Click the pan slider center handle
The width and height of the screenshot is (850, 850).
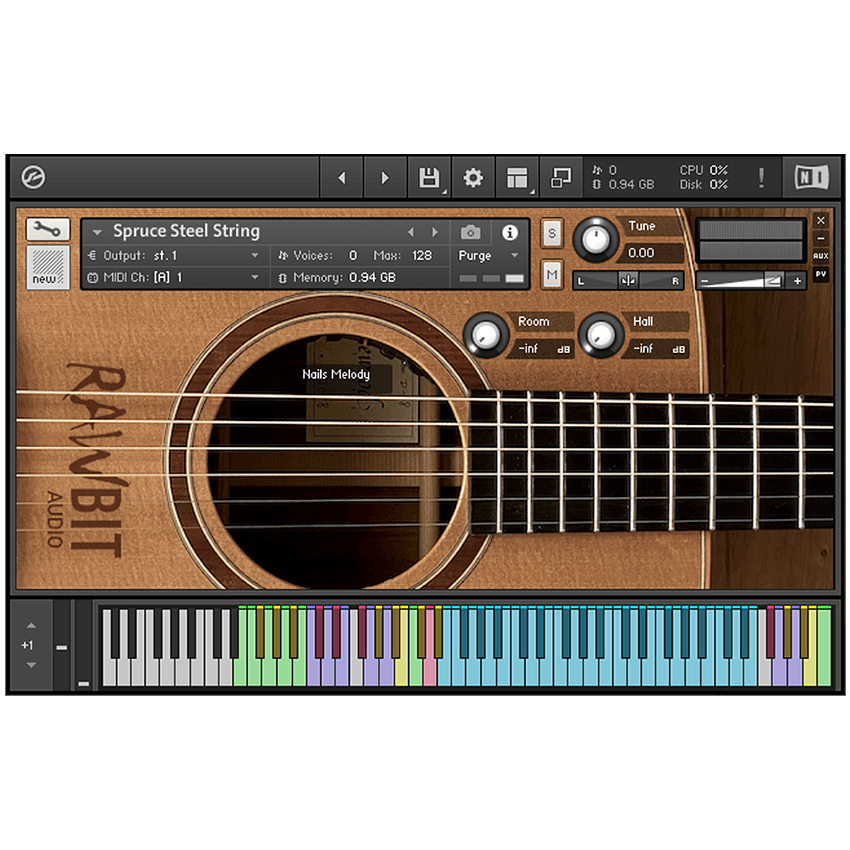[628, 281]
